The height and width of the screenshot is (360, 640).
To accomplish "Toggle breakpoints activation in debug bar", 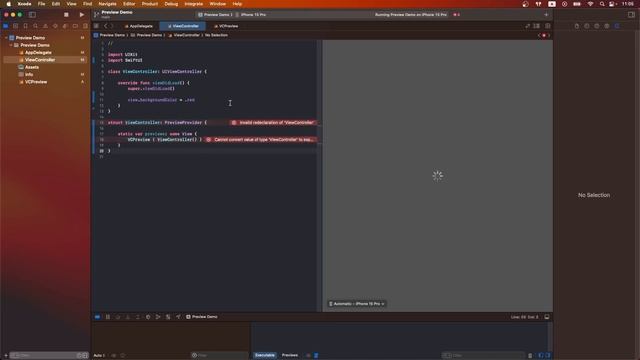I will pyautogui.click(x=97, y=317).
